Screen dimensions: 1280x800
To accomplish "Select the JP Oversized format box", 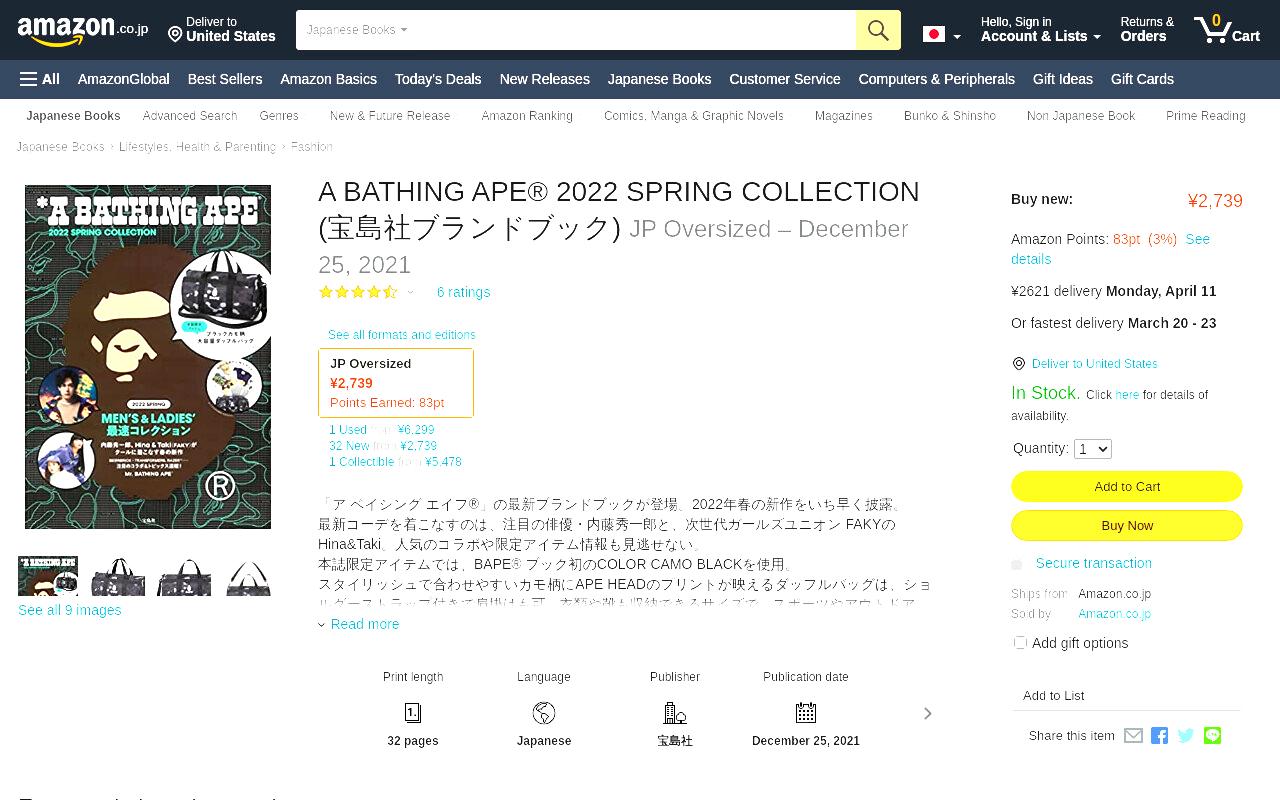I will tap(396, 383).
